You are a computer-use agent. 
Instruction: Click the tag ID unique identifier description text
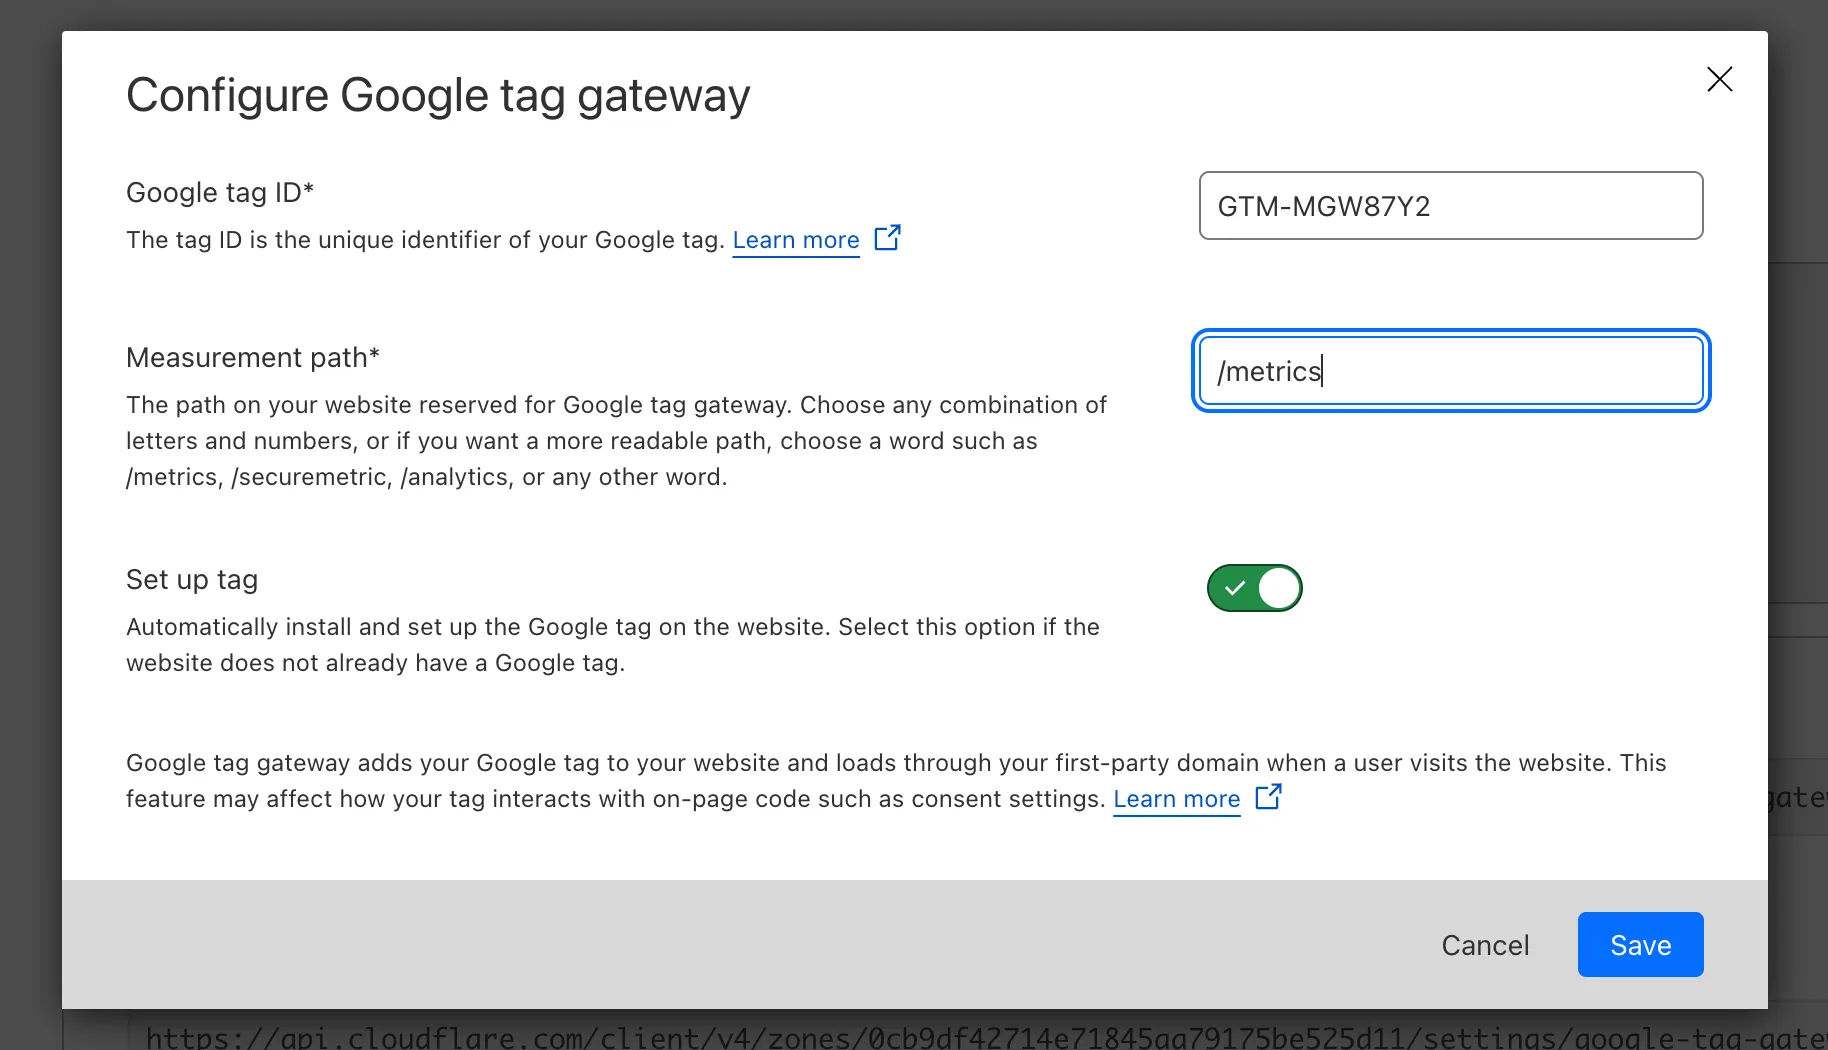[425, 240]
